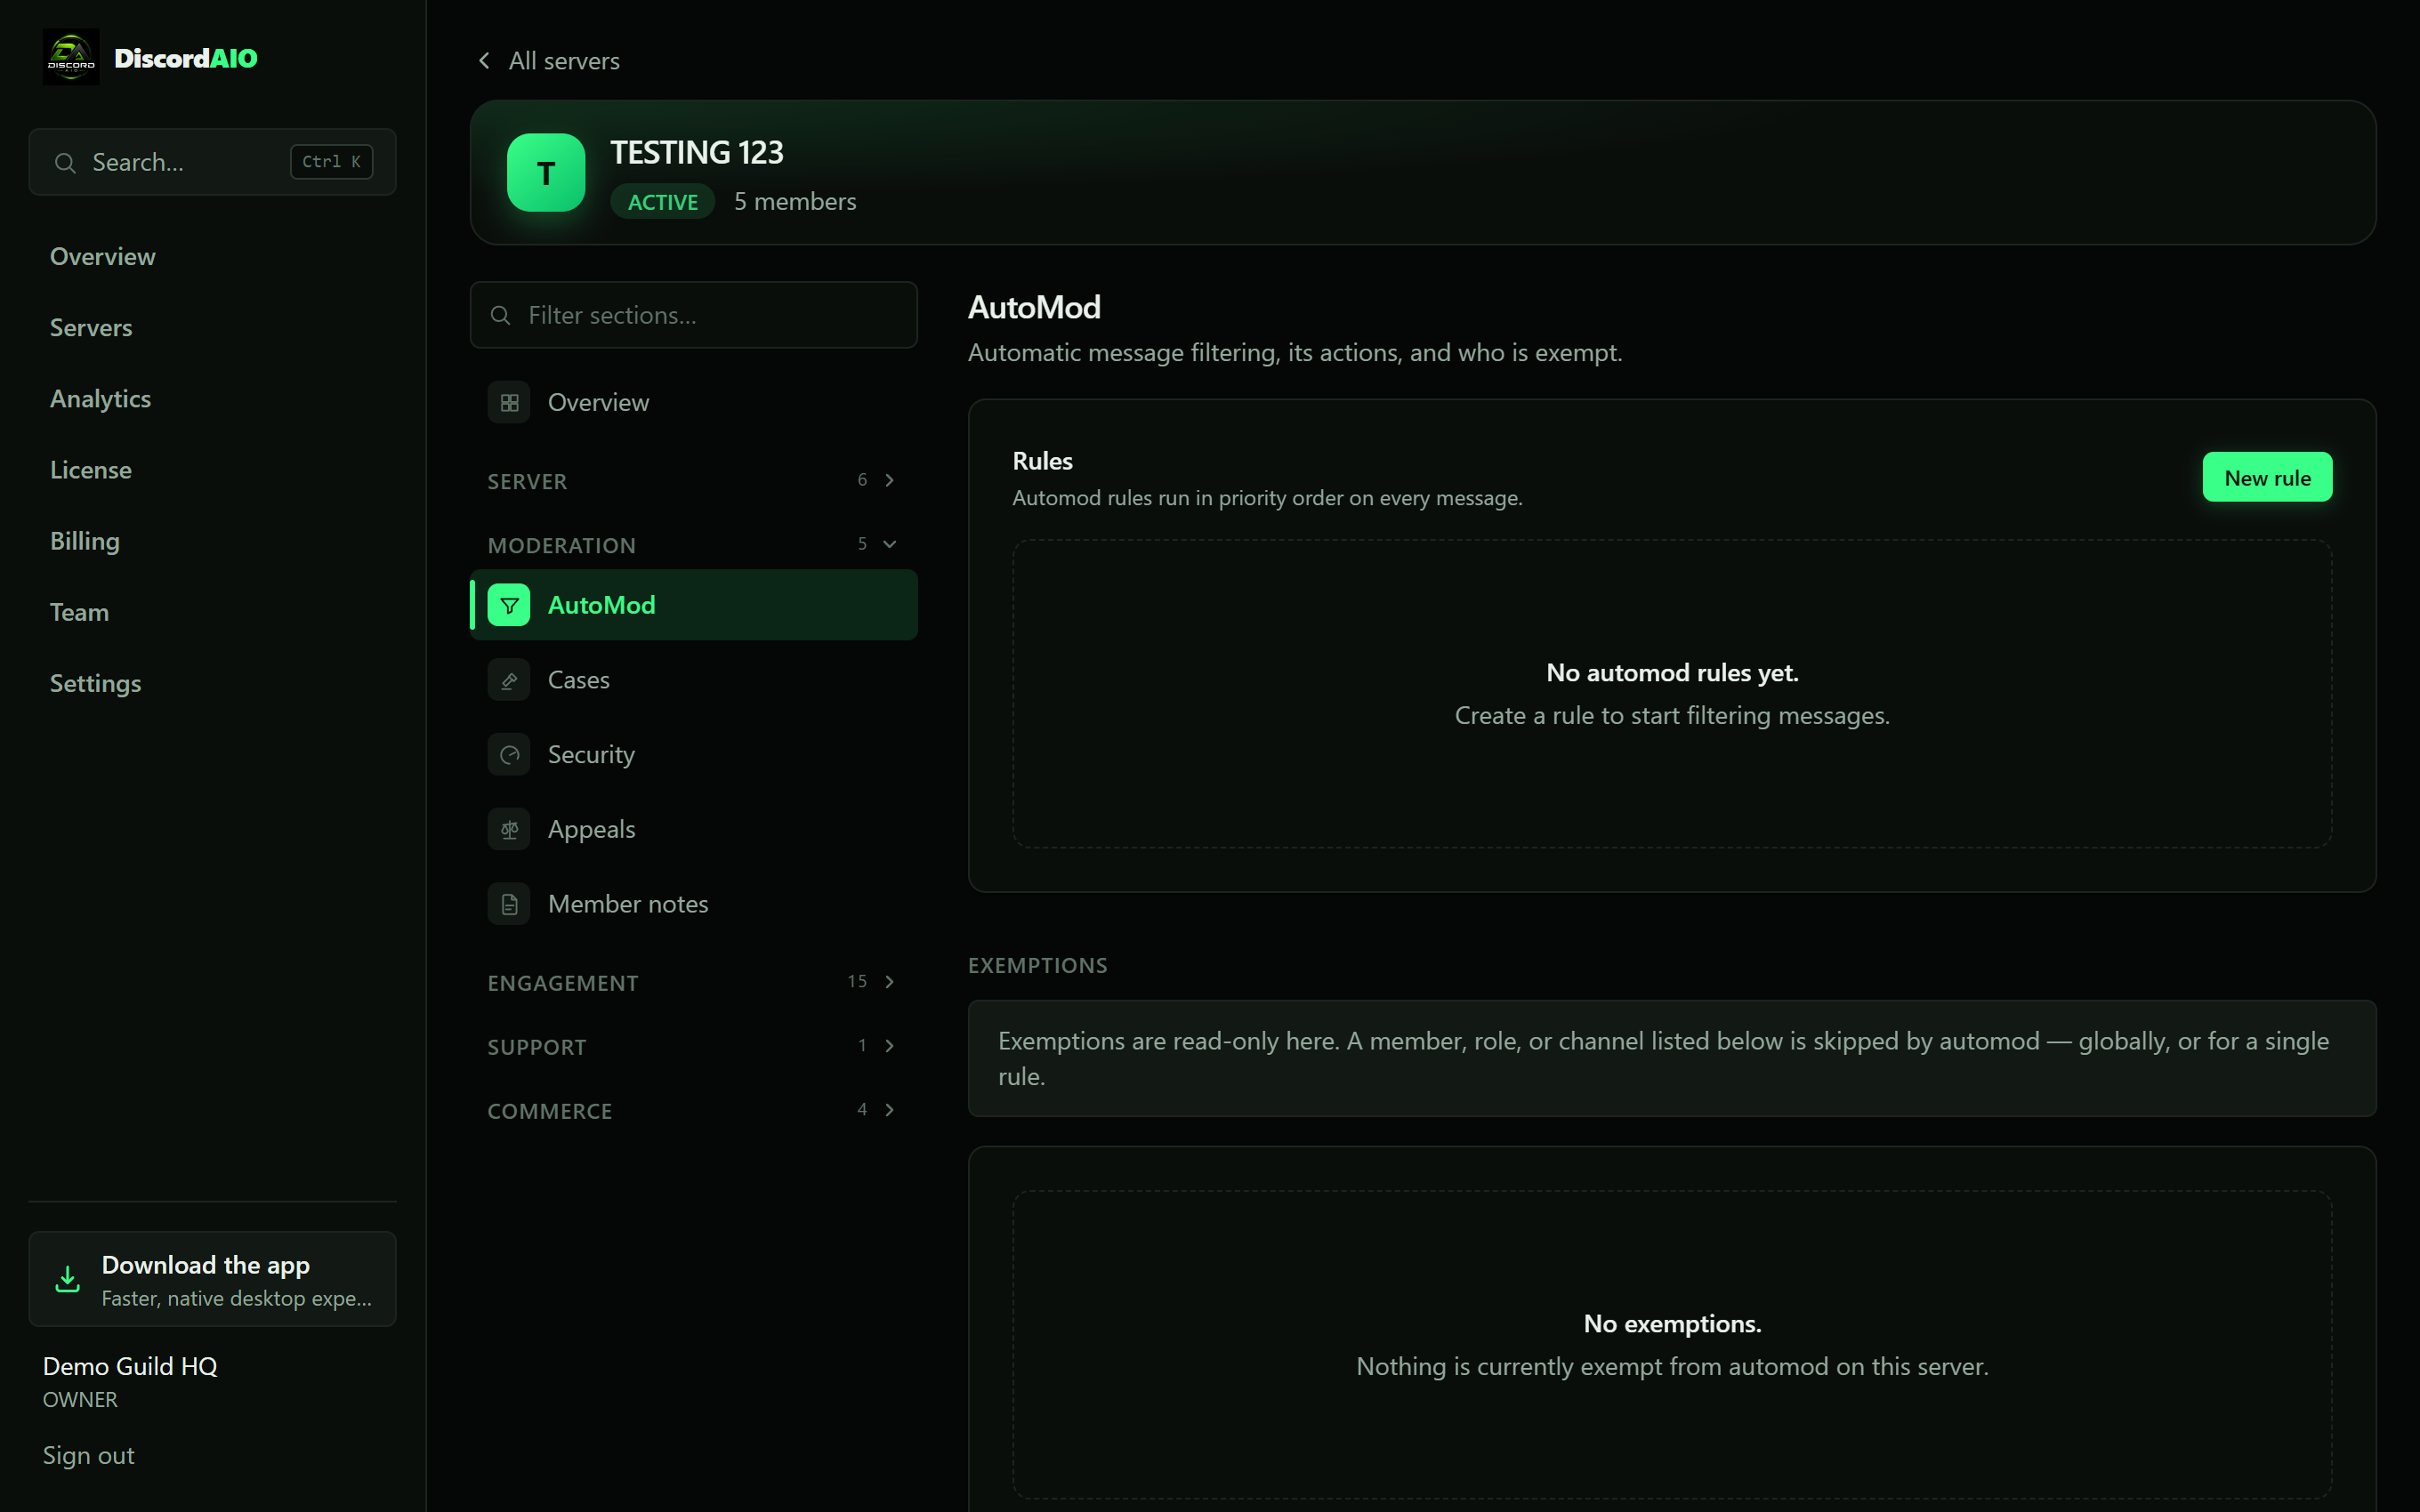
Task: Click the search magnifier icon in sidebar
Action: [x=65, y=162]
